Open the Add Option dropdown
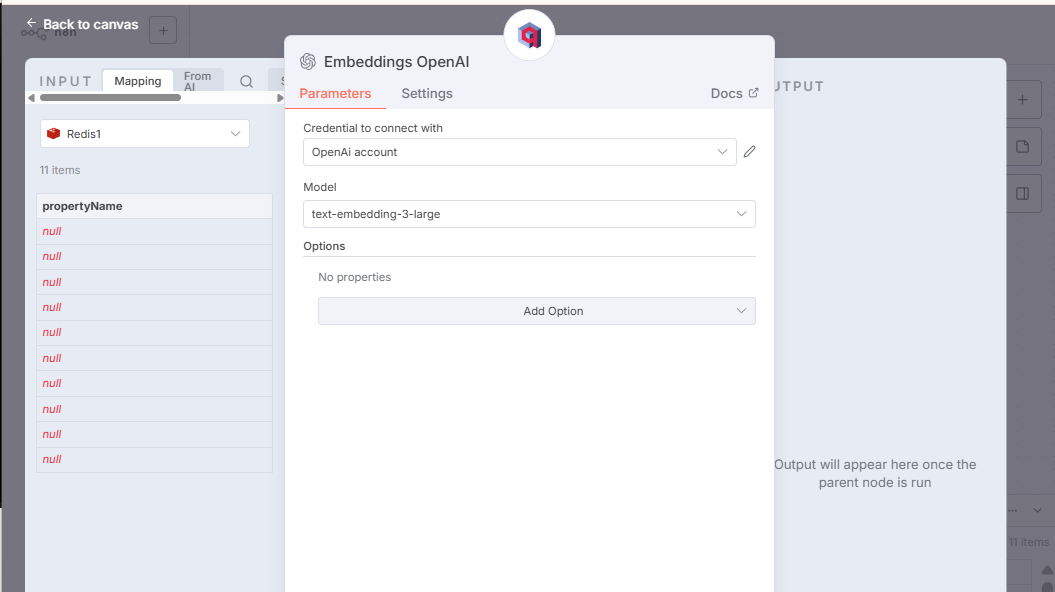Screen dimensions: 1055x592 [x=536, y=311]
